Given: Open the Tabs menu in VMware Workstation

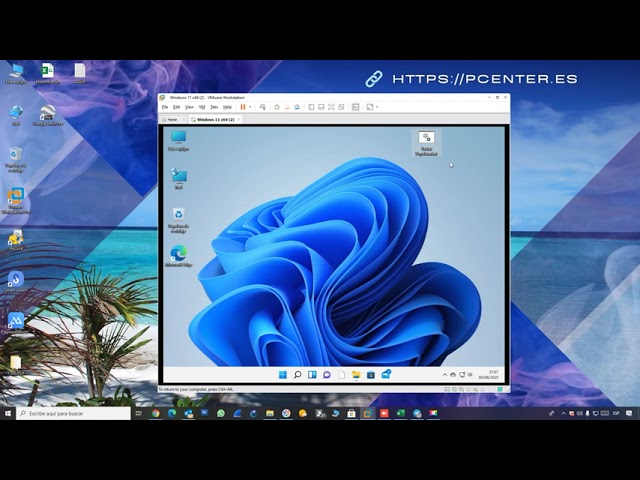Looking at the screenshot, I should [x=214, y=107].
